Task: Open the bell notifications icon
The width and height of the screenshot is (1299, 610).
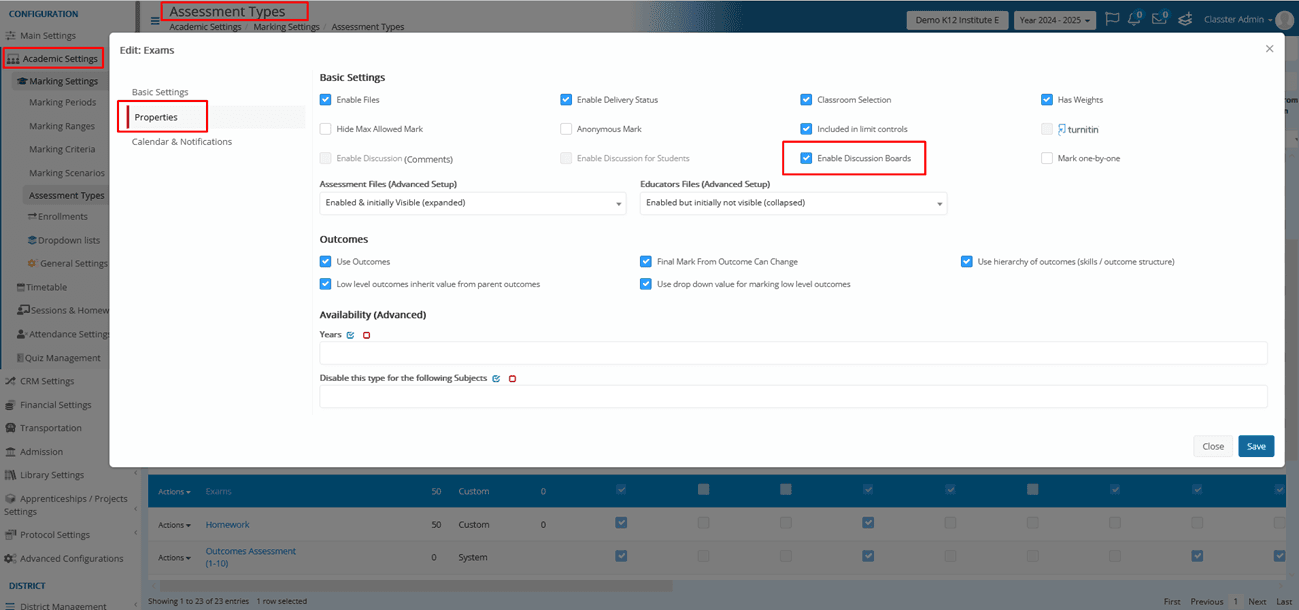Action: [x=1136, y=19]
